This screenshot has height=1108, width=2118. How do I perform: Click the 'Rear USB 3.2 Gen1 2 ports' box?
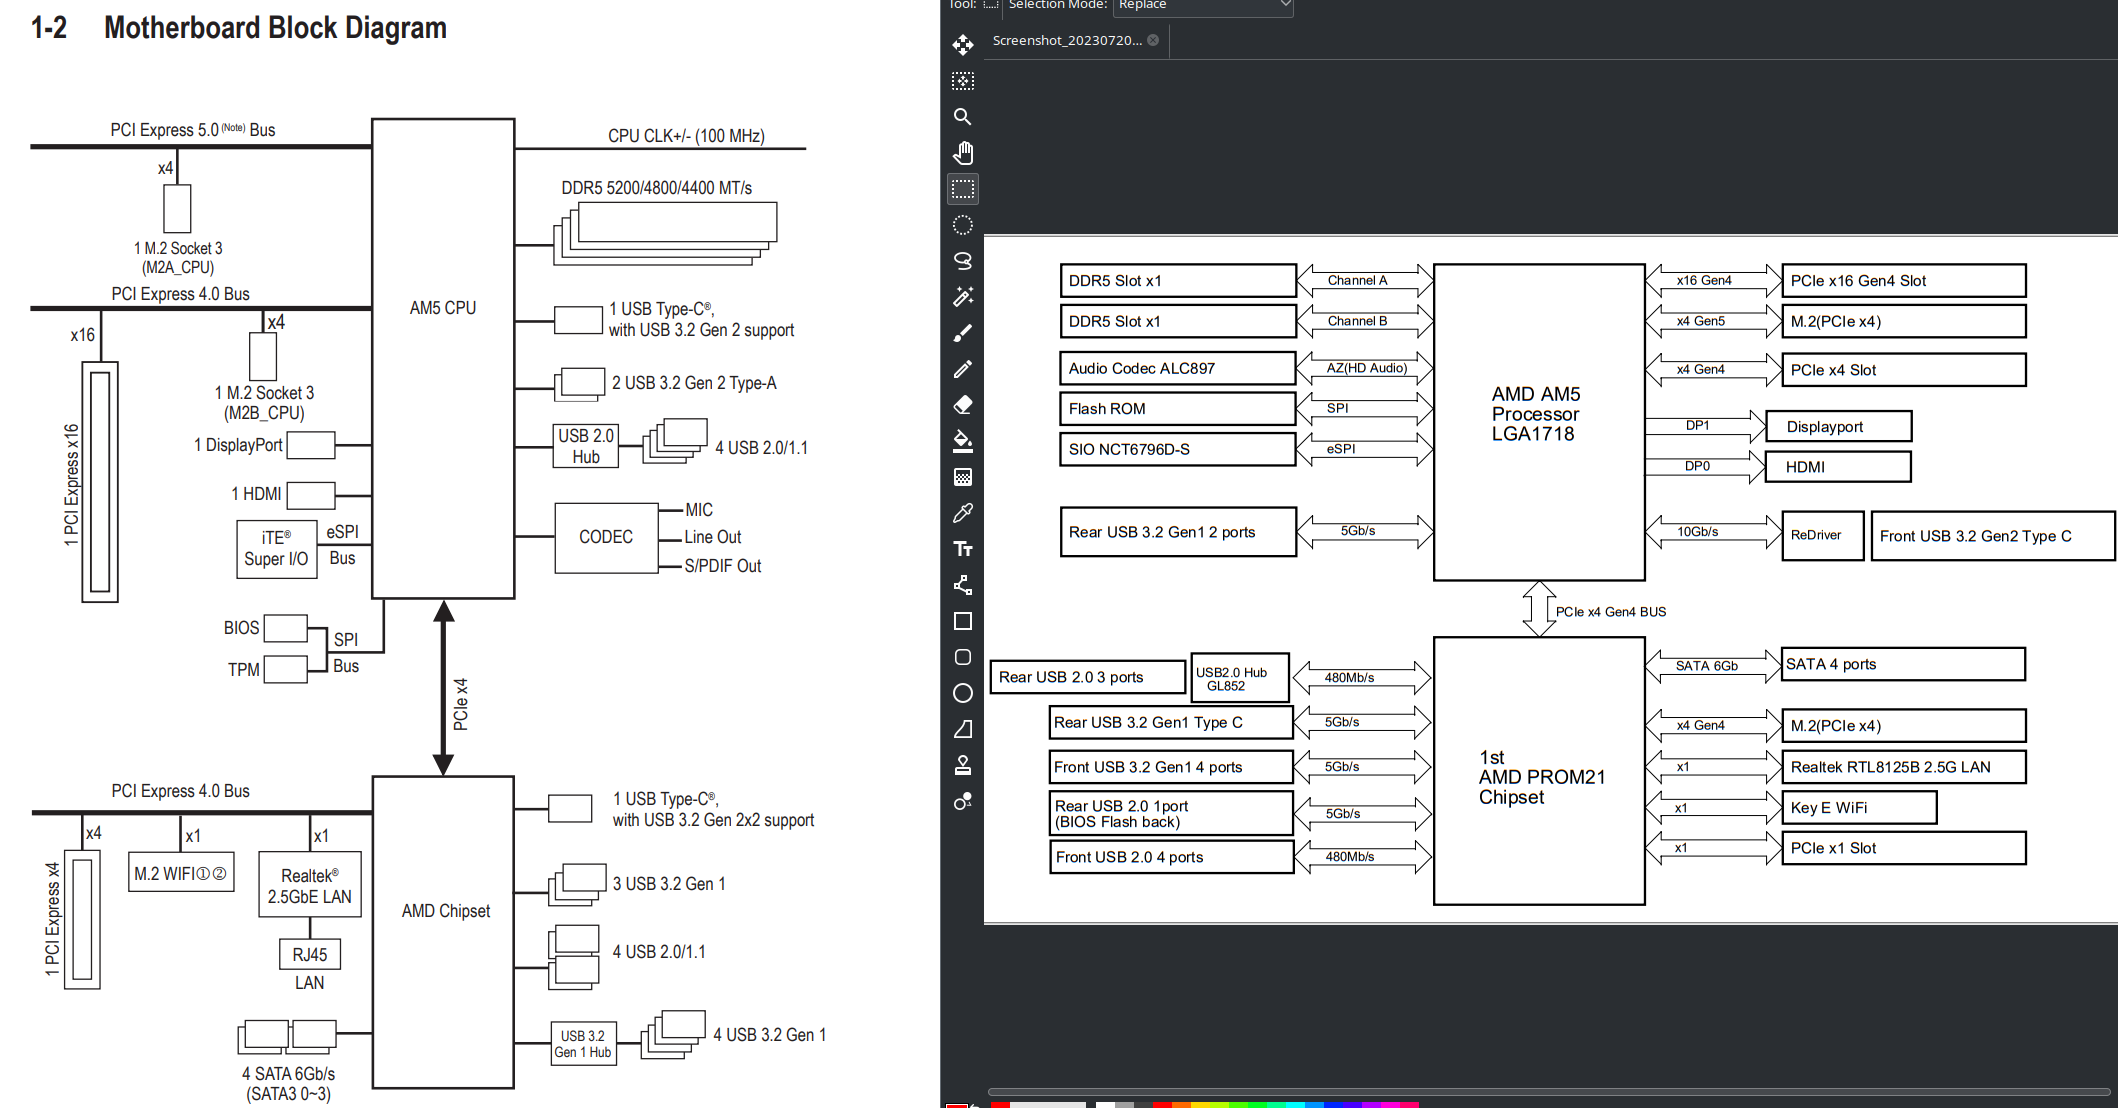click(x=1178, y=532)
